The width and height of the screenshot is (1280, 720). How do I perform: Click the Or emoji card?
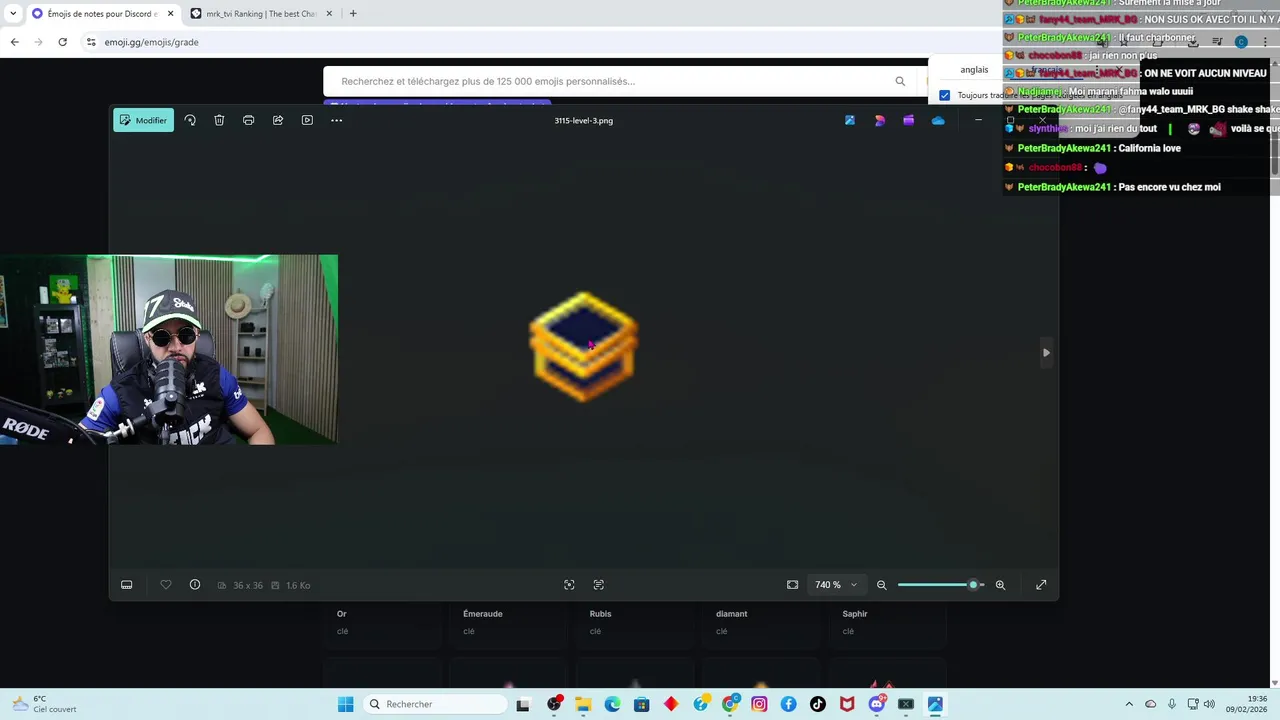(x=382, y=623)
